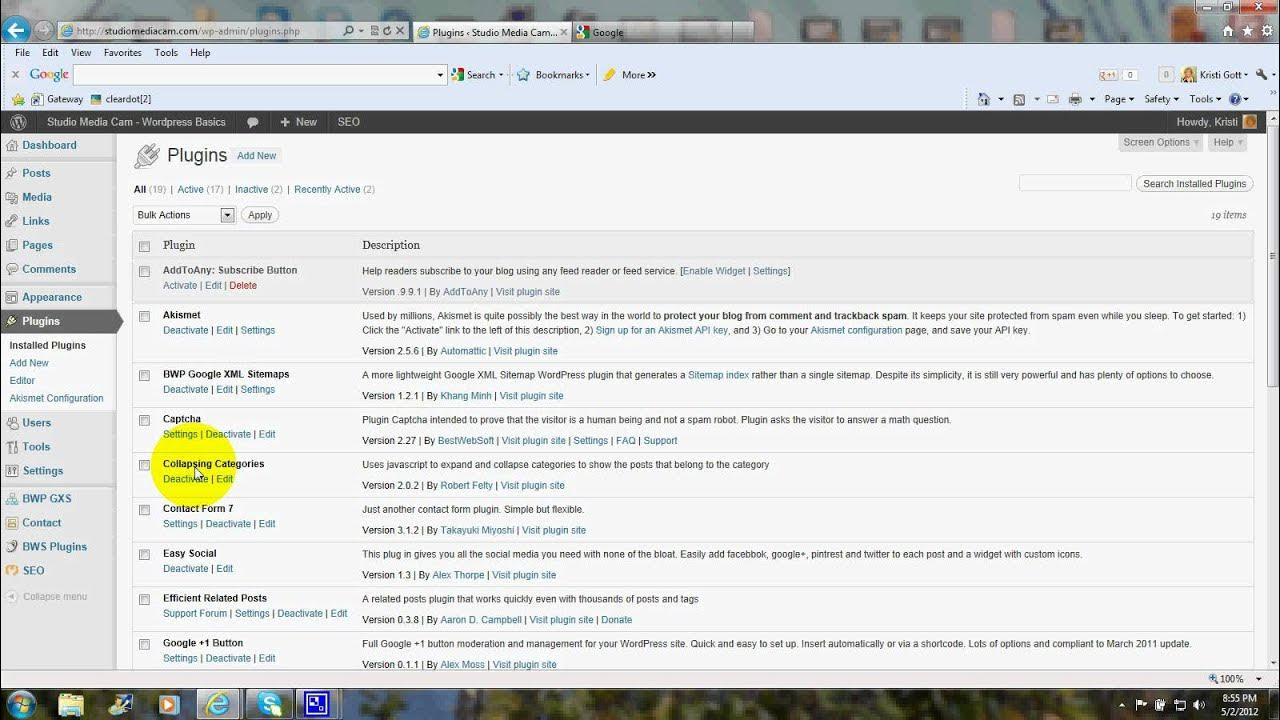
Task: Open the Favorites menu
Action: click(x=122, y=53)
